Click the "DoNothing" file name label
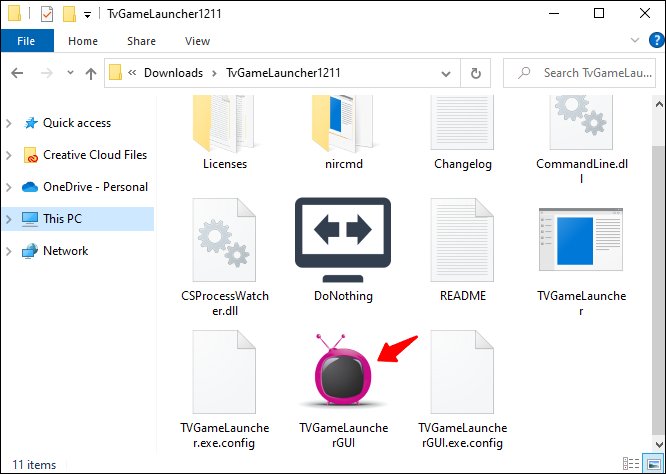 343,296
